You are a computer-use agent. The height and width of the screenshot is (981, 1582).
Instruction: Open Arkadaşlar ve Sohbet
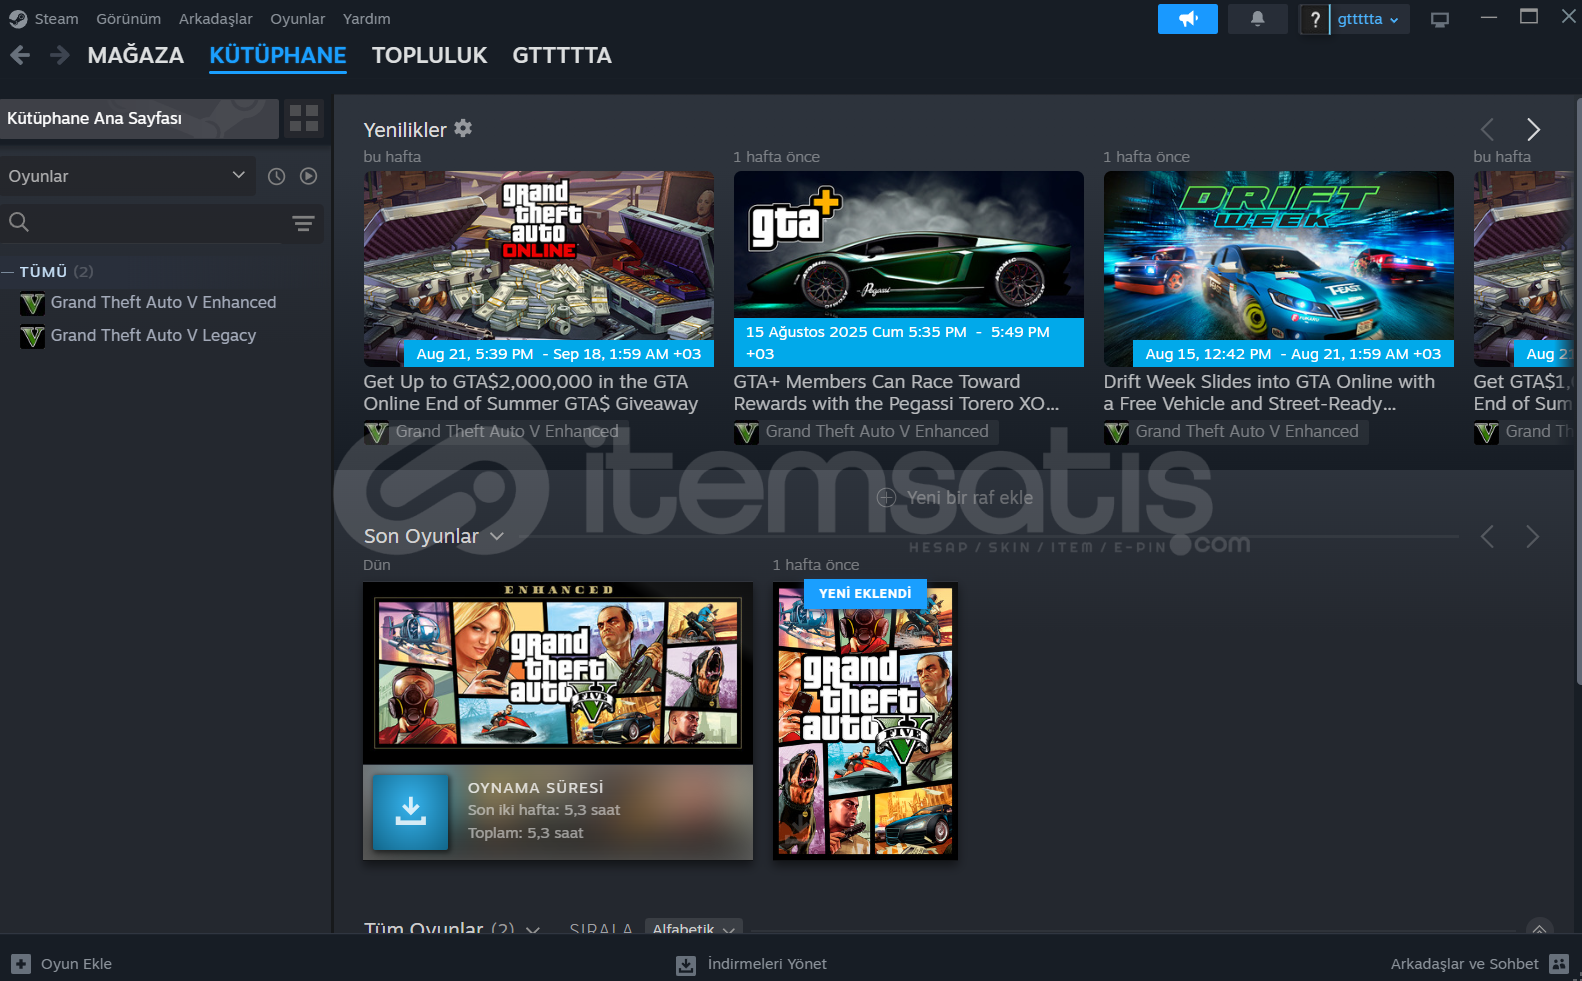click(1464, 964)
